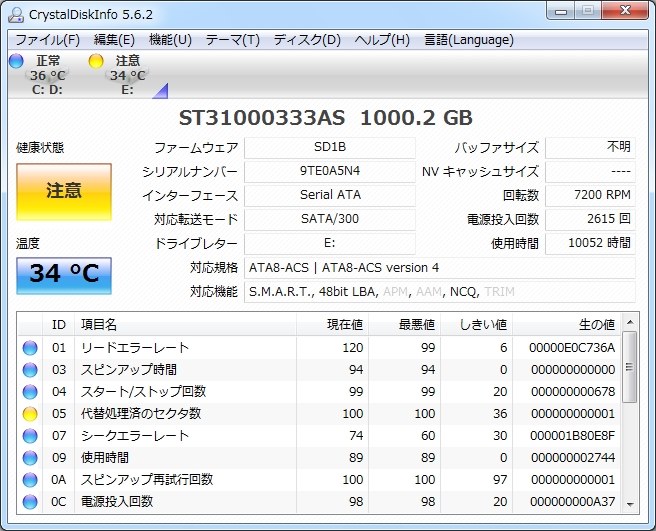656x531 pixels.
Task: Click the status icon for row ID 0C
Action: coord(30,502)
